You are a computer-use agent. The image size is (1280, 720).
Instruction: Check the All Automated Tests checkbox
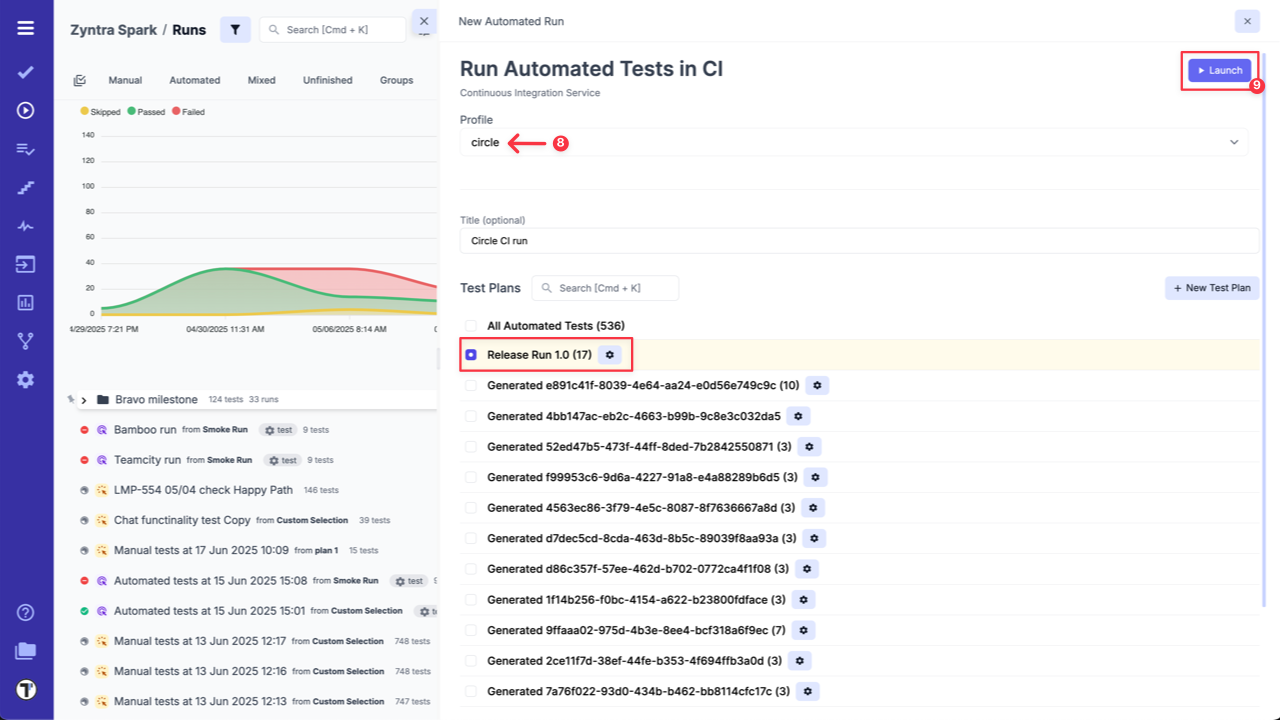tap(470, 325)
